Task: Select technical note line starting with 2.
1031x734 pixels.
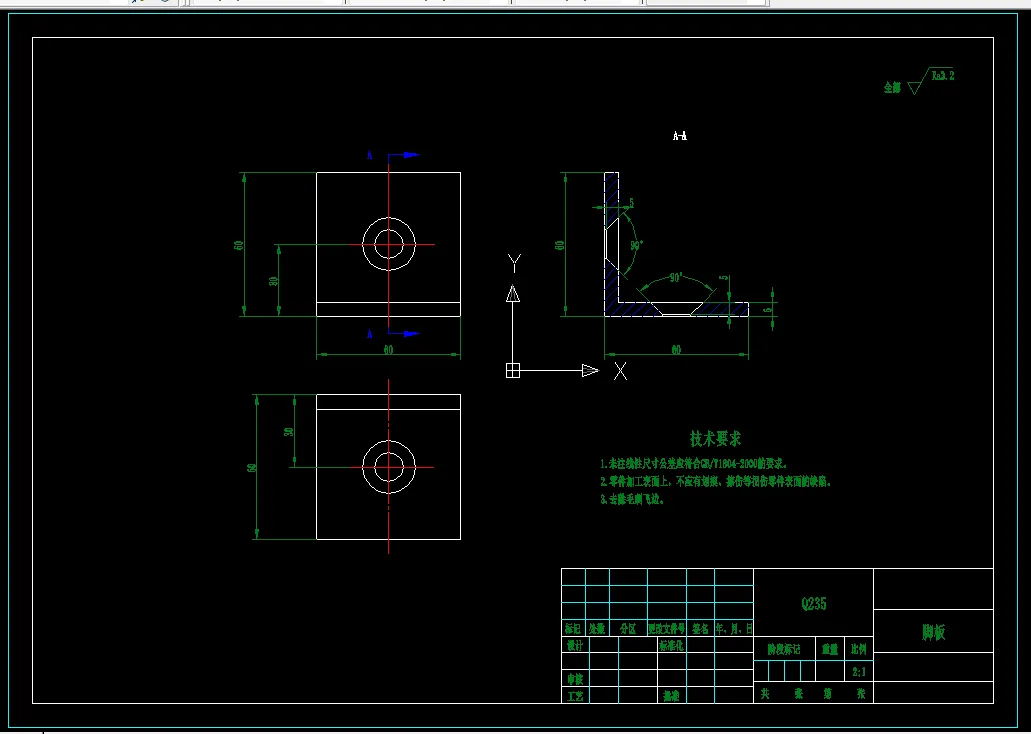Action: click(715, 481)
